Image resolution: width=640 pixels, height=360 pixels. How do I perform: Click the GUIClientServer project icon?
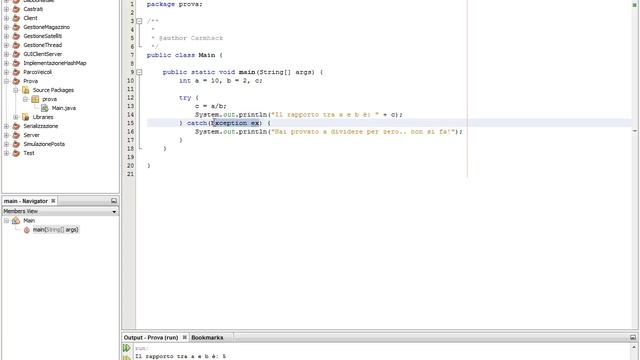[16, 54]
